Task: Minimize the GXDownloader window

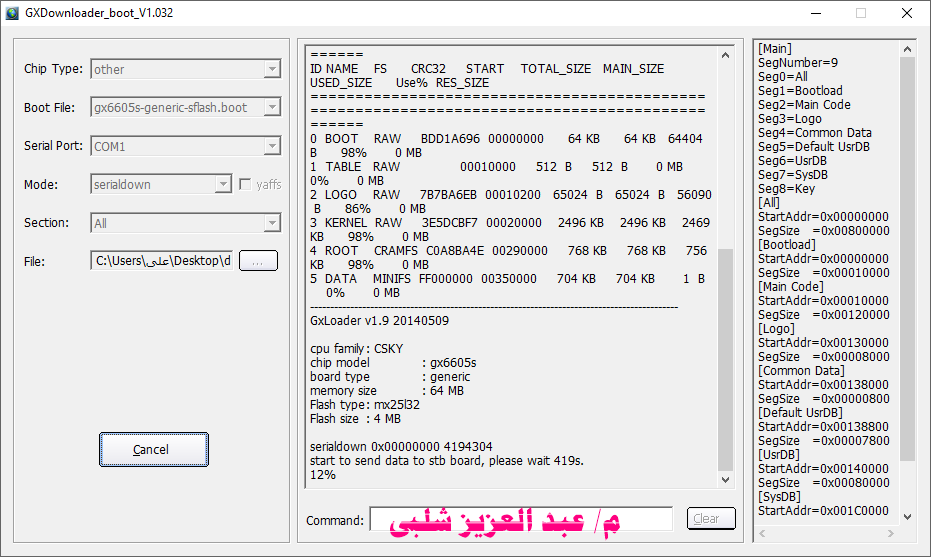Action: tap(816, 13)
